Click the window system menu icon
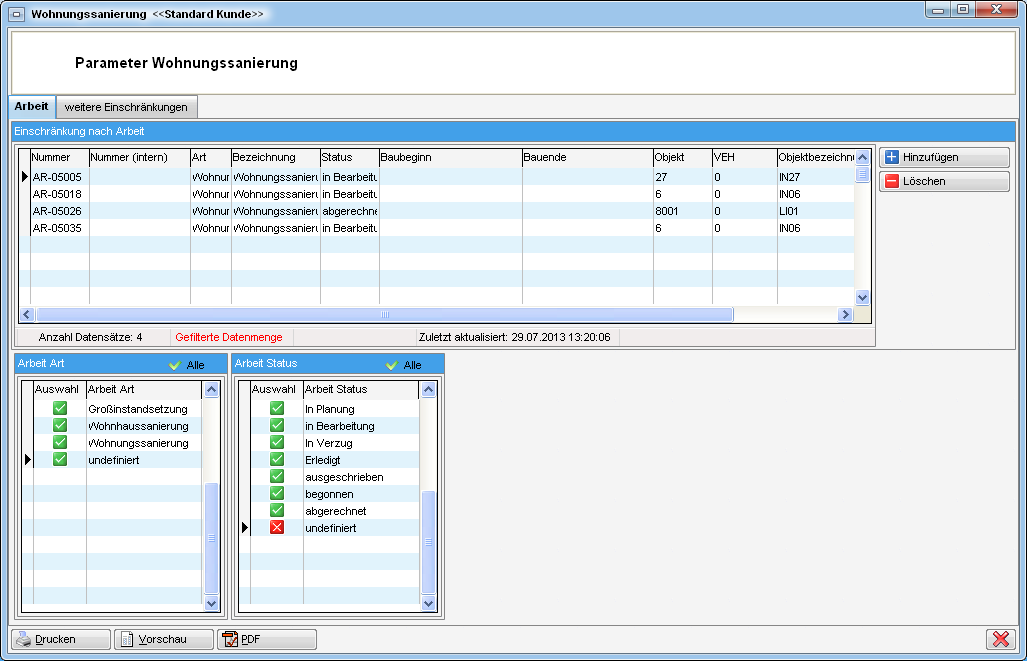 tap(17, 14)
